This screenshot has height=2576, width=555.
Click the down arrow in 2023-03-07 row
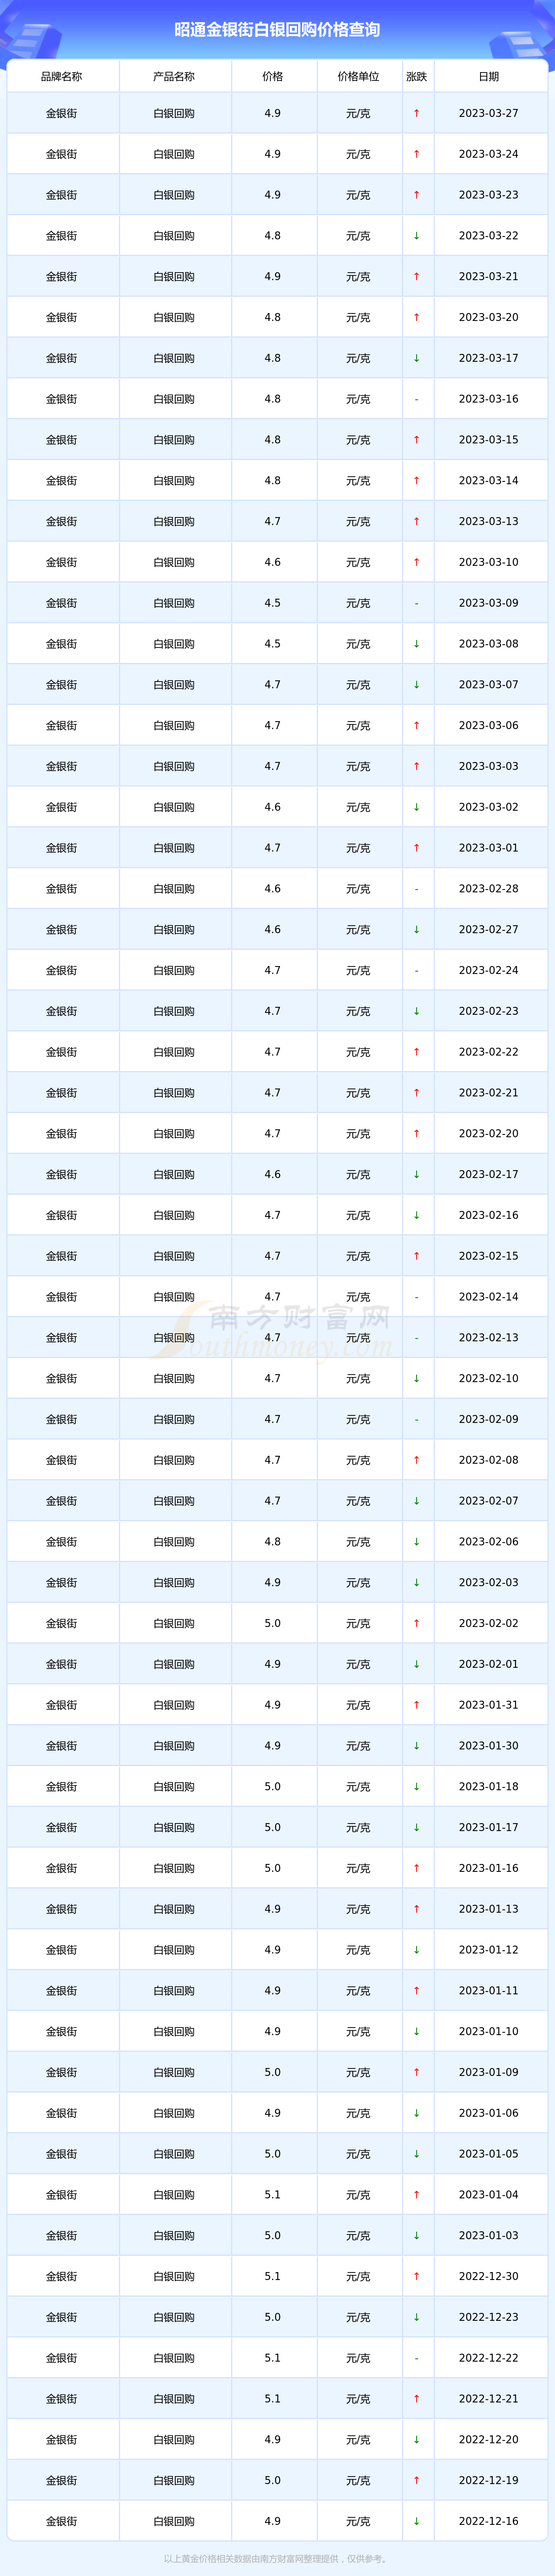[x=417, y=685]
